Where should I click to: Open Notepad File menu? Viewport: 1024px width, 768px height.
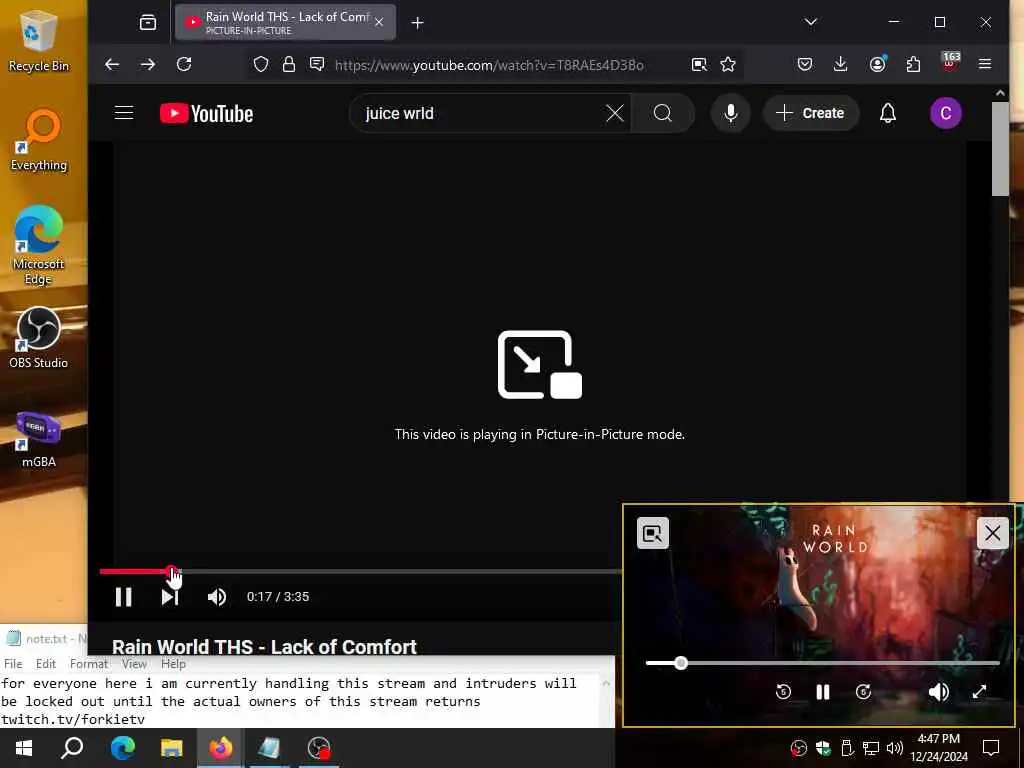click(x=13, y=664)
